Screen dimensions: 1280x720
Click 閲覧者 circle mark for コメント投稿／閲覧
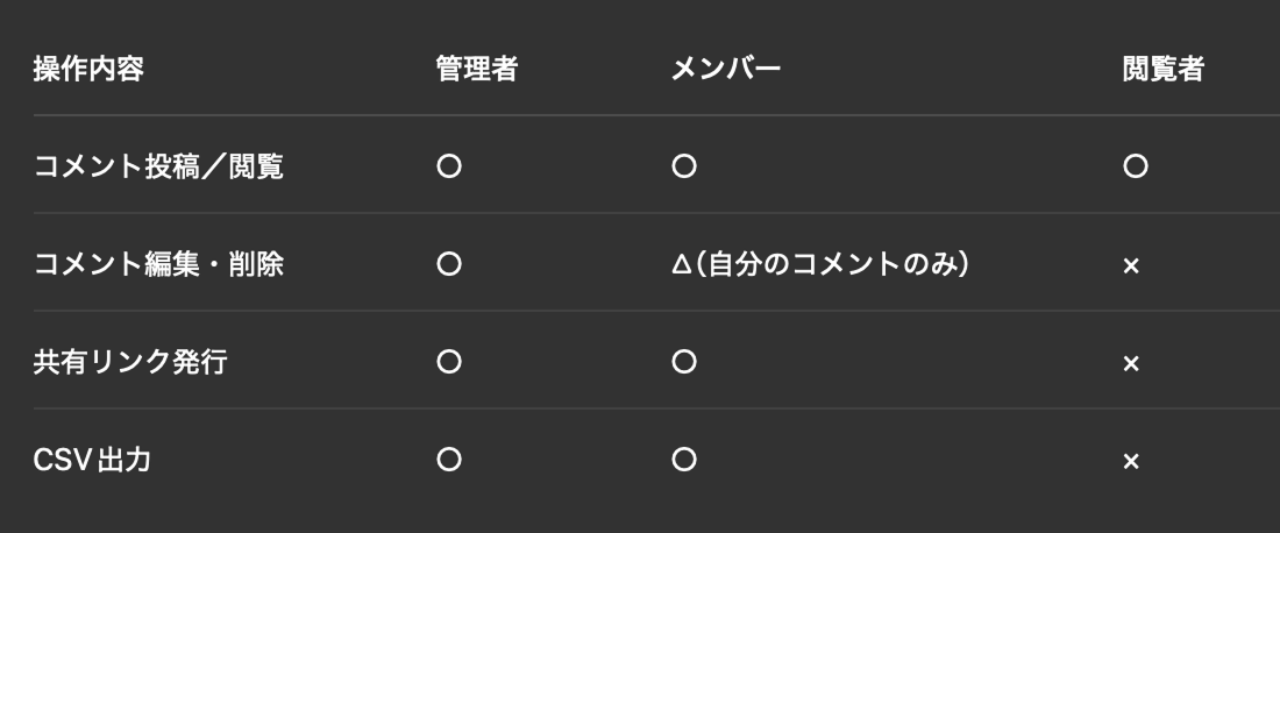1135,166
